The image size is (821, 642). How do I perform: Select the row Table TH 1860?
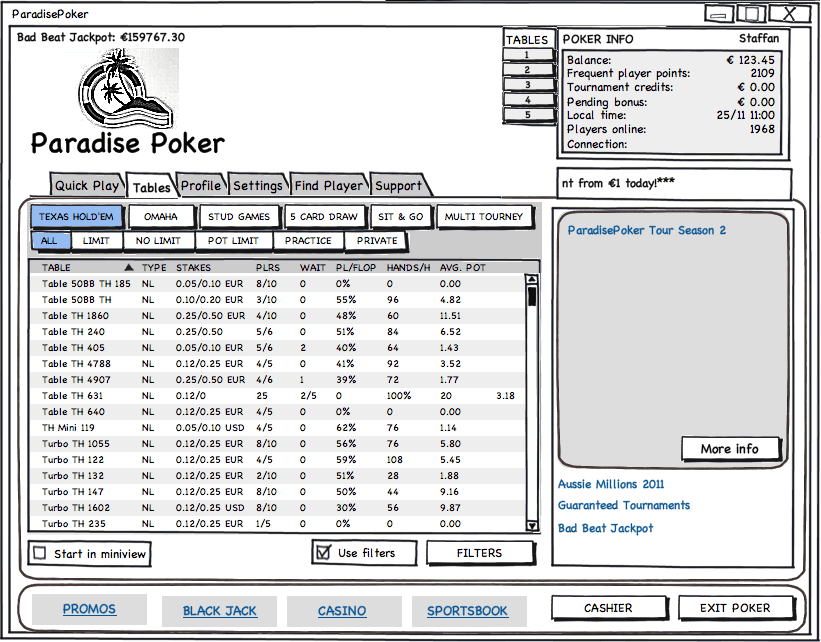276,316
